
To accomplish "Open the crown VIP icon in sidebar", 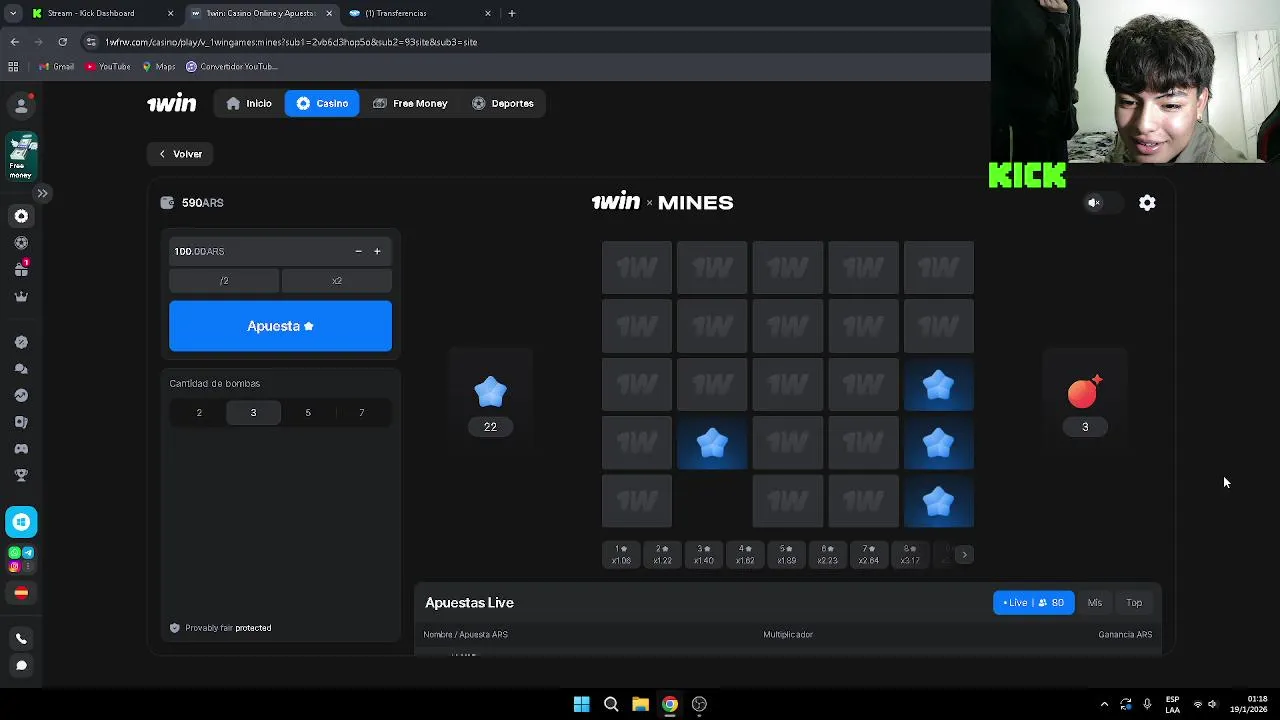I will point(21,296).
